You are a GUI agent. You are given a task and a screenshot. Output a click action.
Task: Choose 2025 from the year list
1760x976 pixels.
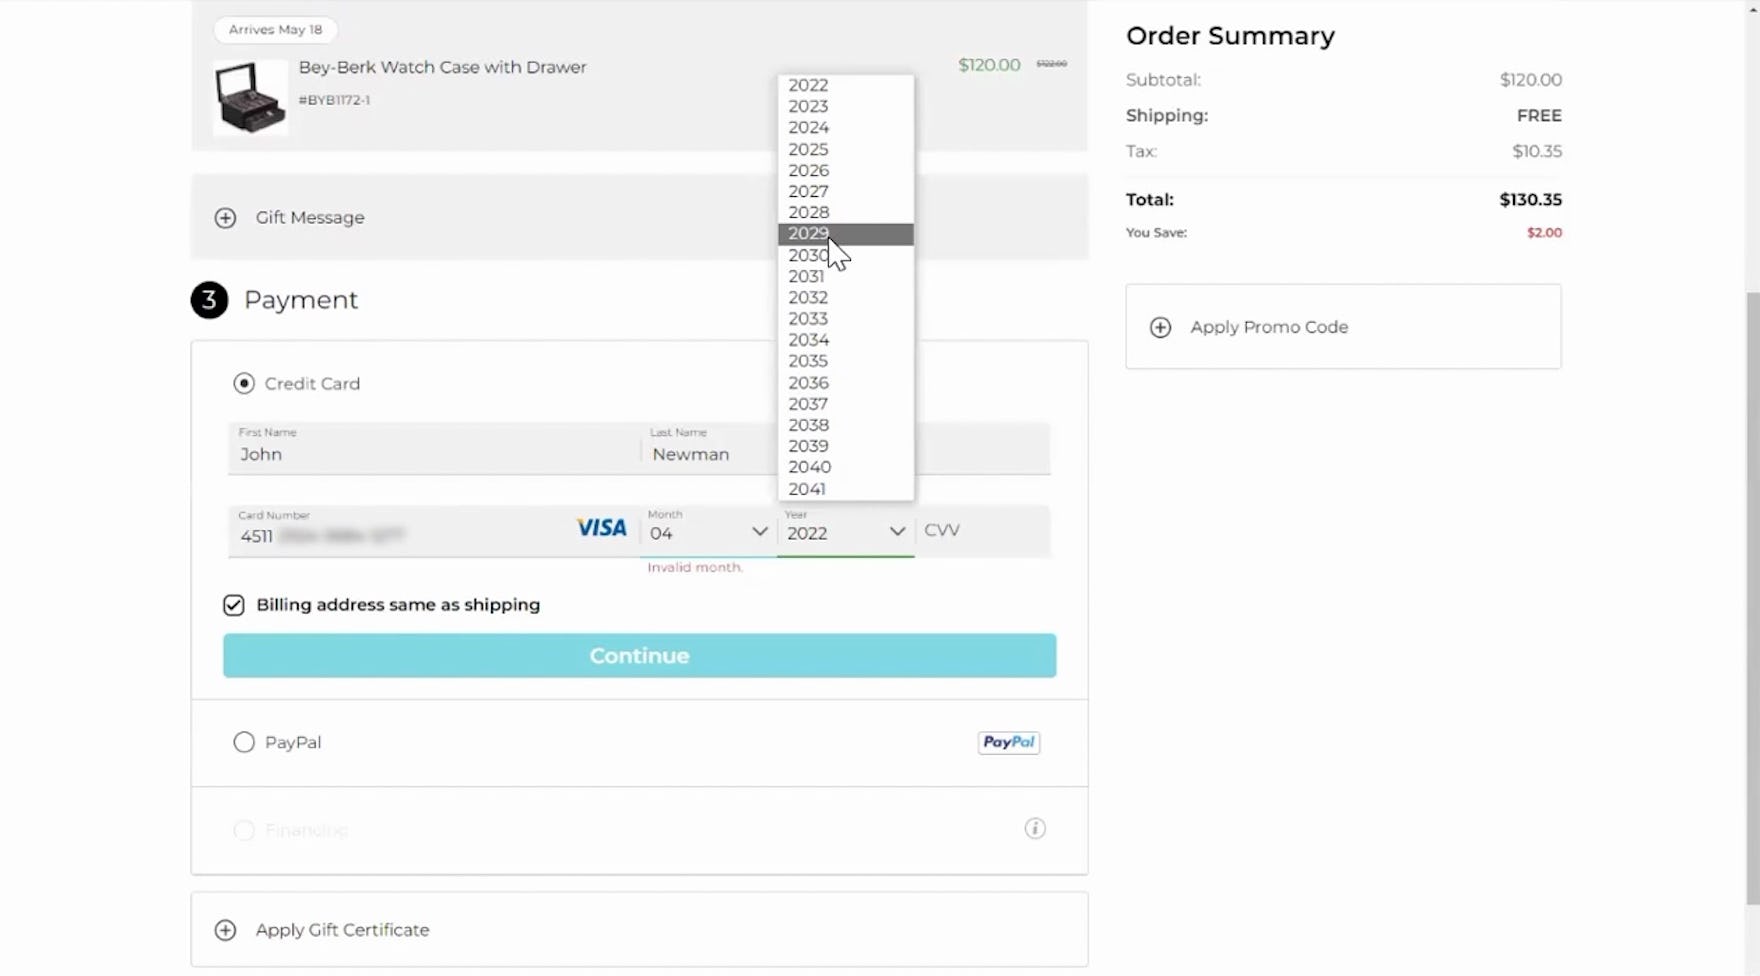808,149
